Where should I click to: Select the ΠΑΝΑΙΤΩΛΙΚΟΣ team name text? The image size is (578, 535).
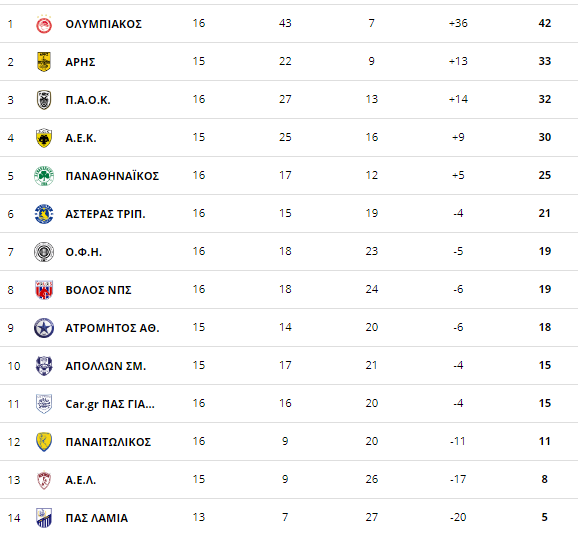click(108, 442)
